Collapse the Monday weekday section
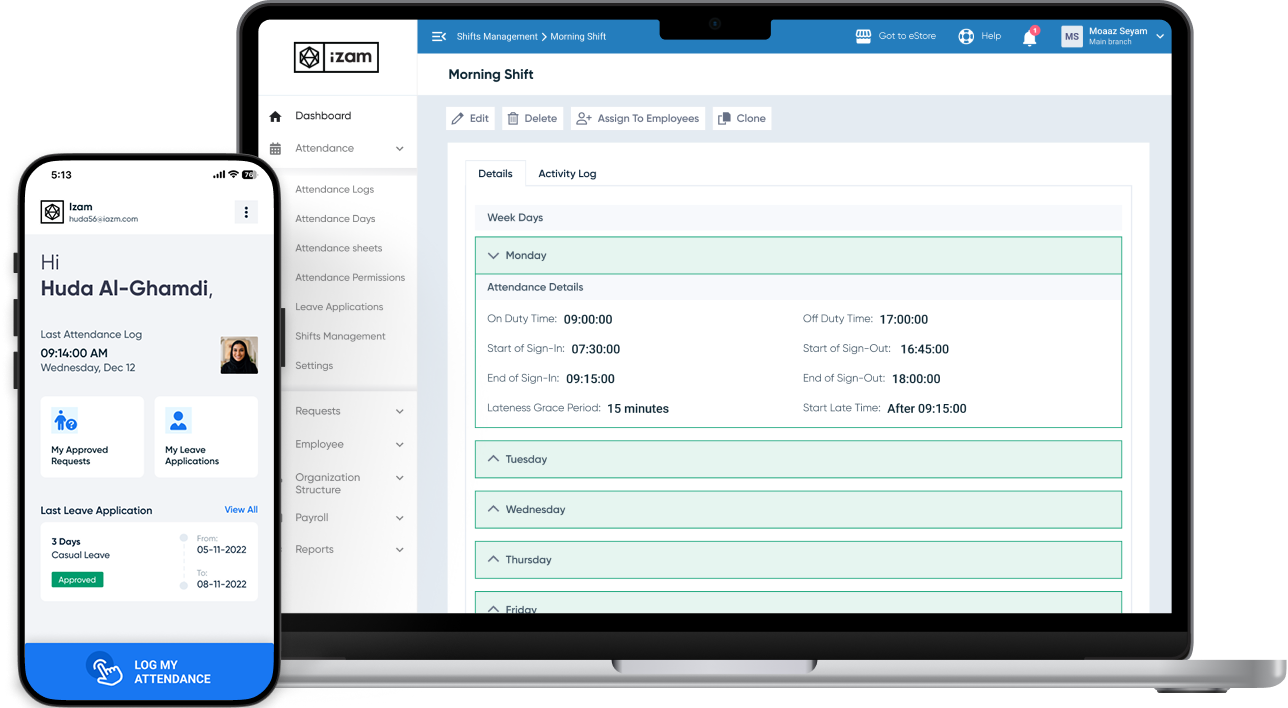This screenshot has width=1288, height=708. pyautogui.click(x=493, y=256)
